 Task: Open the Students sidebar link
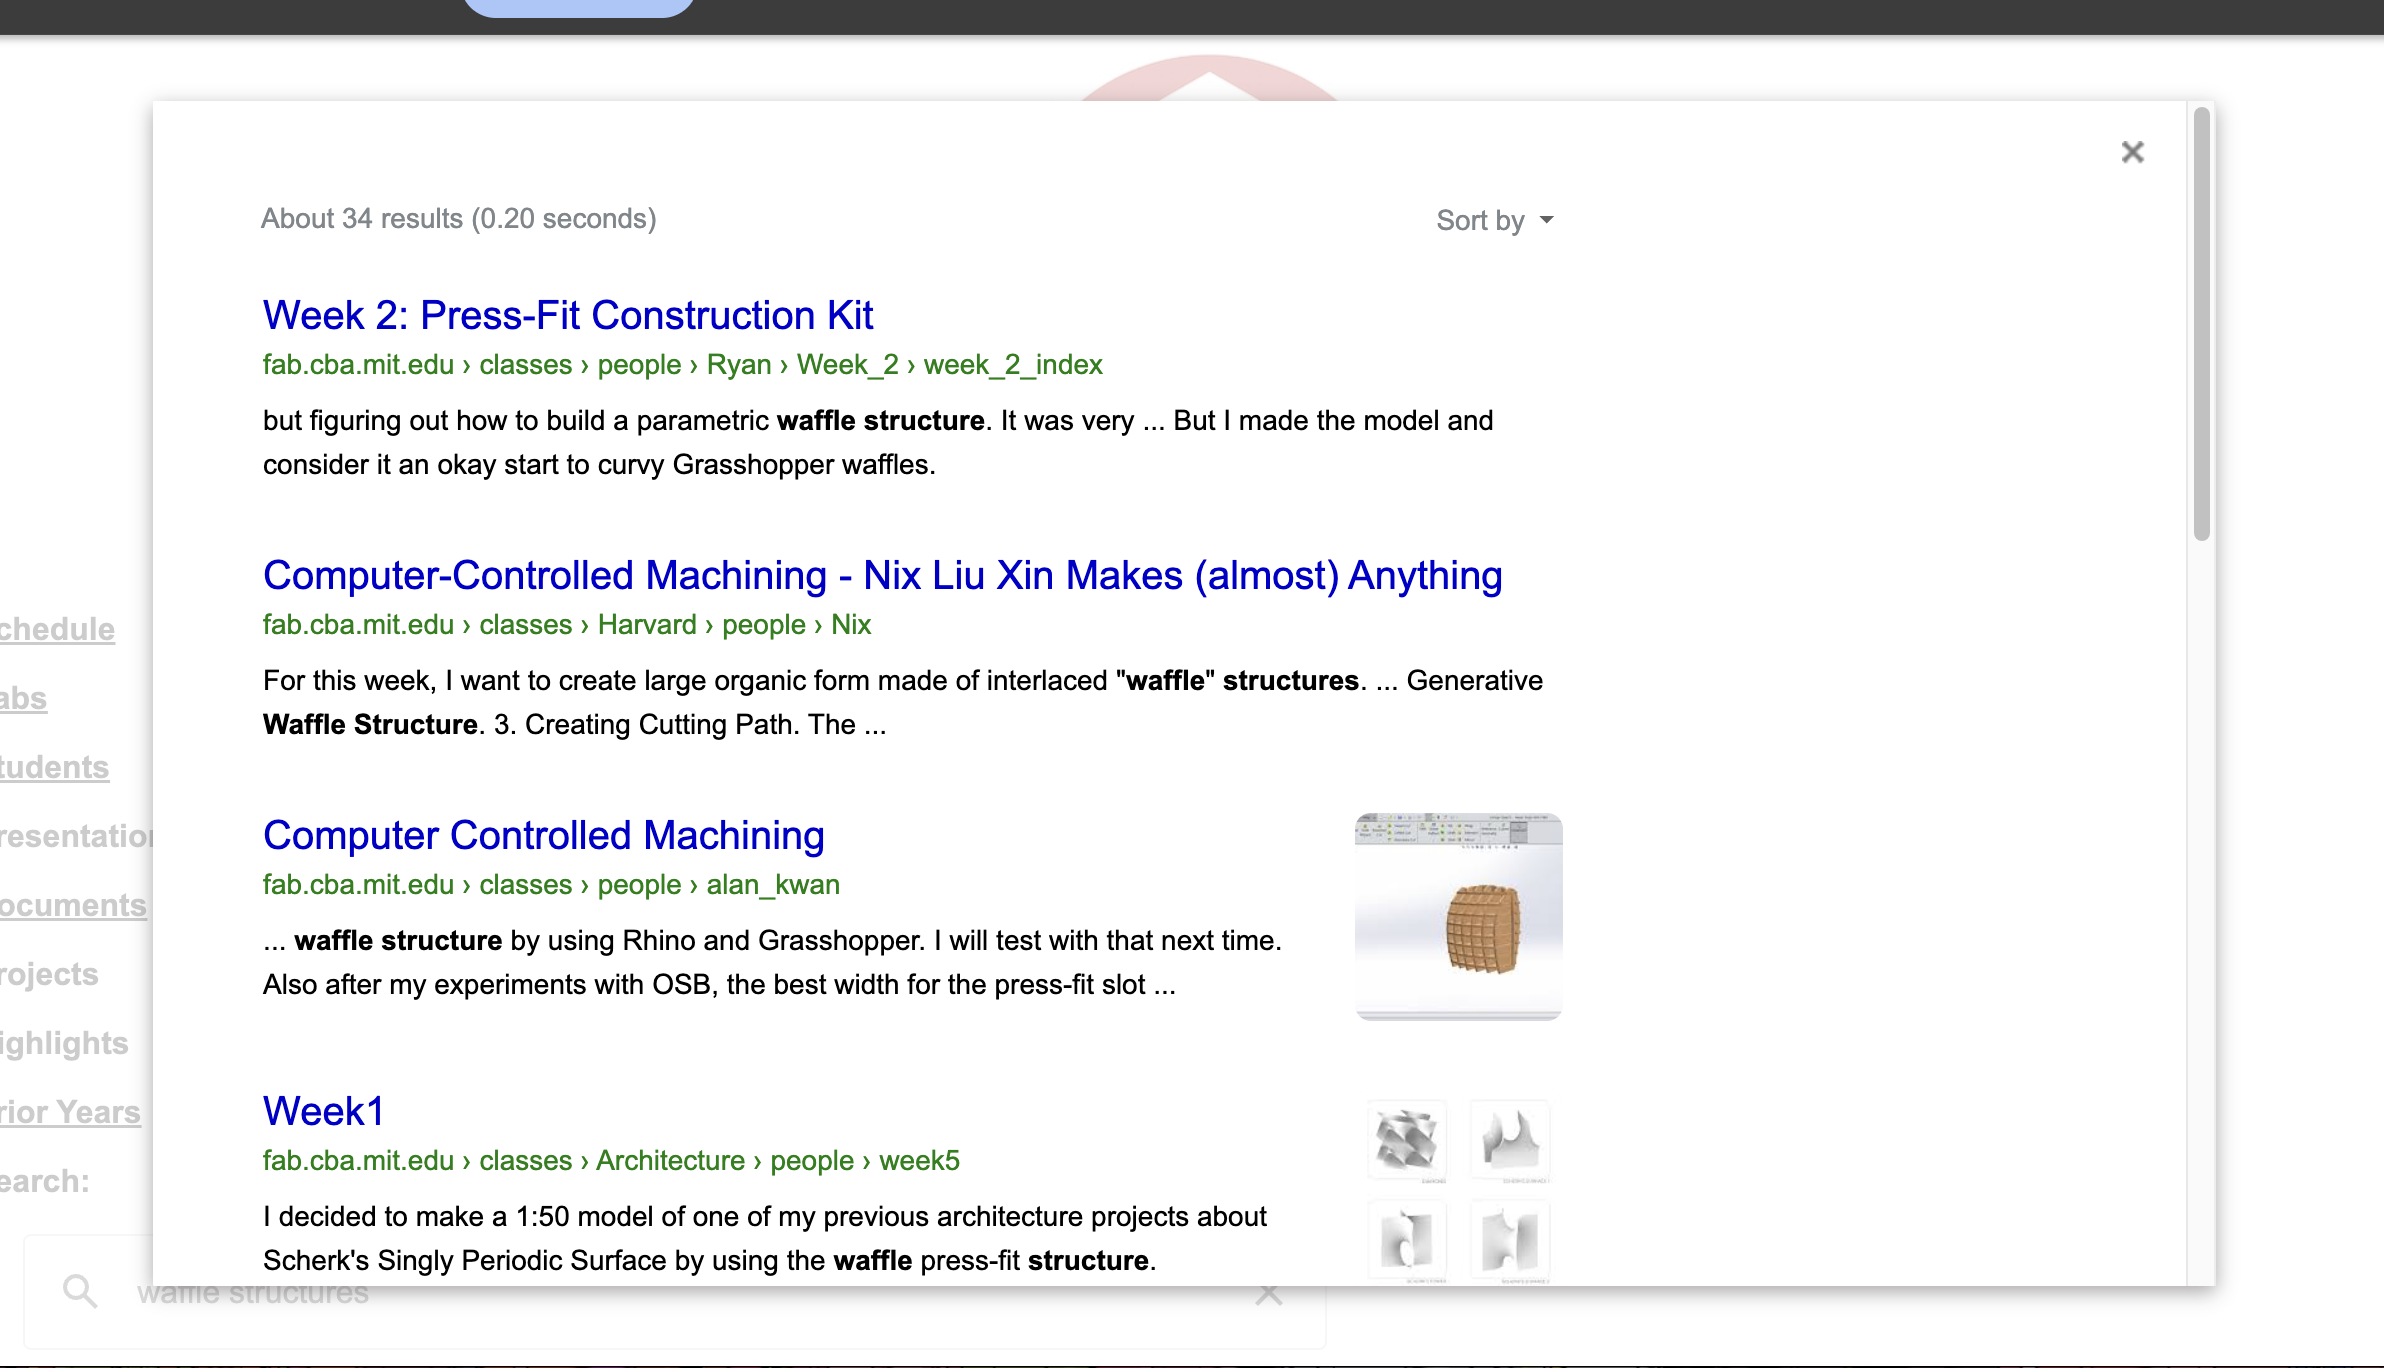click(54, 767)
